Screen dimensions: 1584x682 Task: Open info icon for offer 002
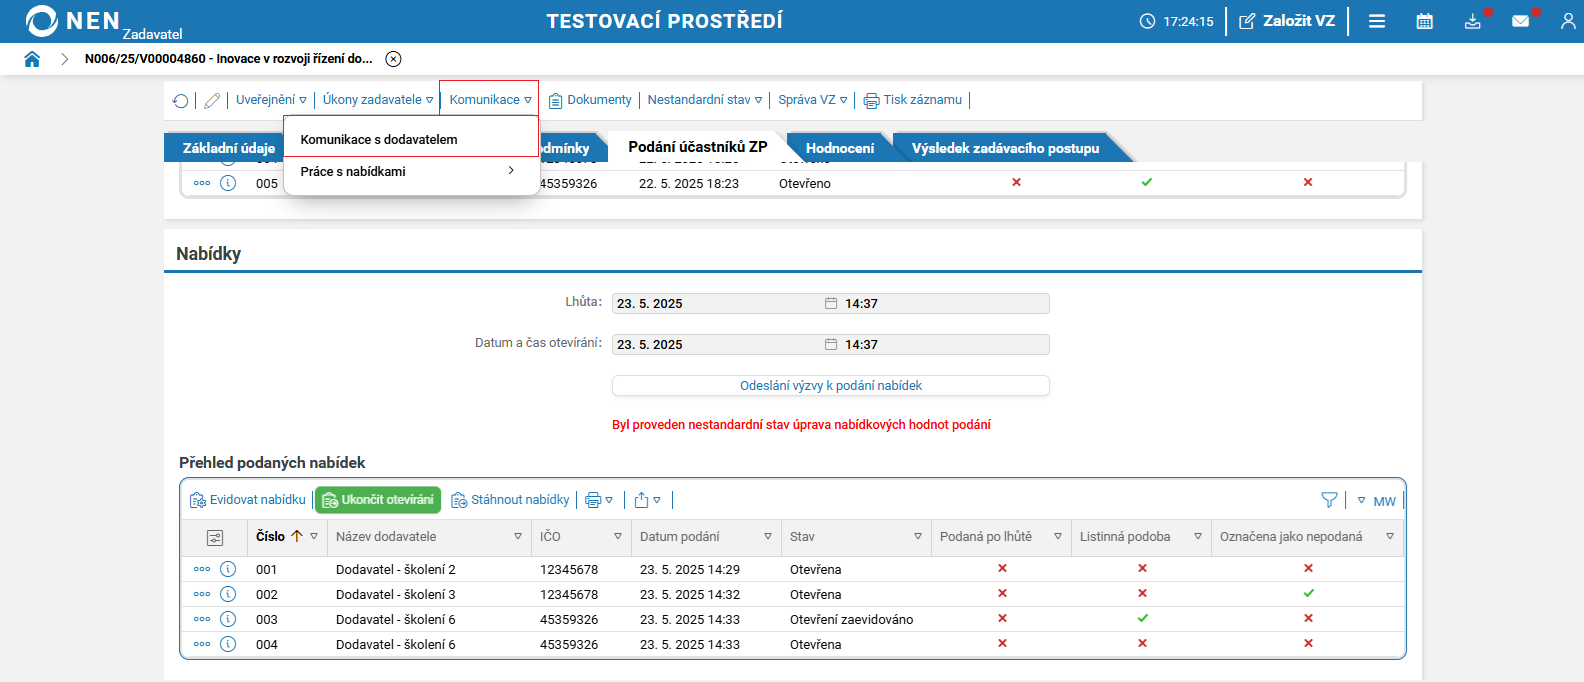pyautogui.click(x=228, y=594)
